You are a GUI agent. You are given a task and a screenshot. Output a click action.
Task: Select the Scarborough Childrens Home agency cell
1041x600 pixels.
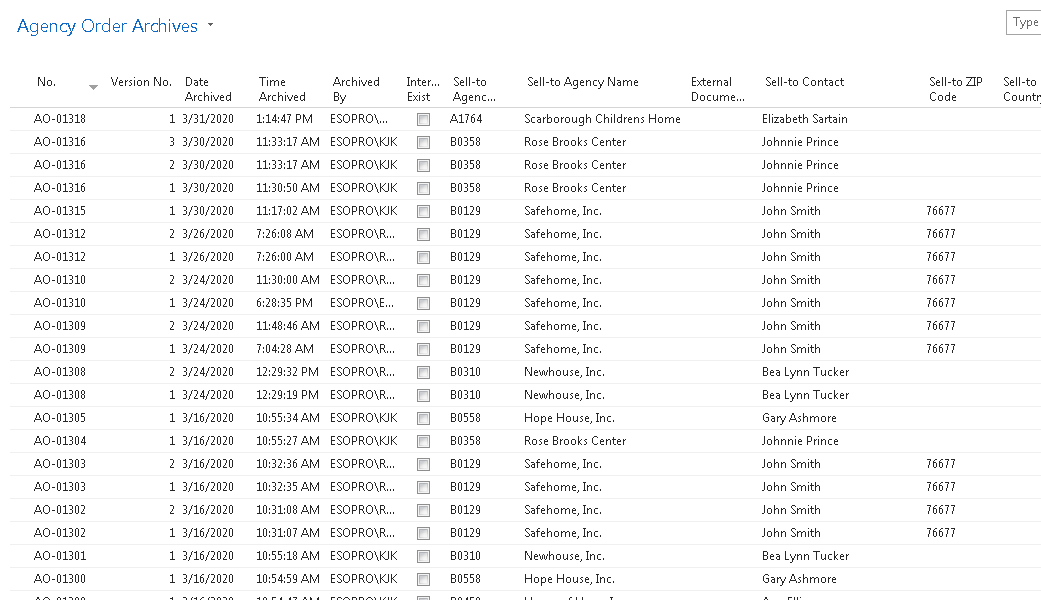[602, 119]
